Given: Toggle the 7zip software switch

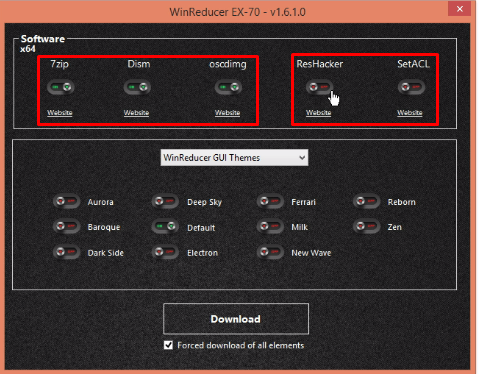Looking at the screenshot, I should click(61, 87).
